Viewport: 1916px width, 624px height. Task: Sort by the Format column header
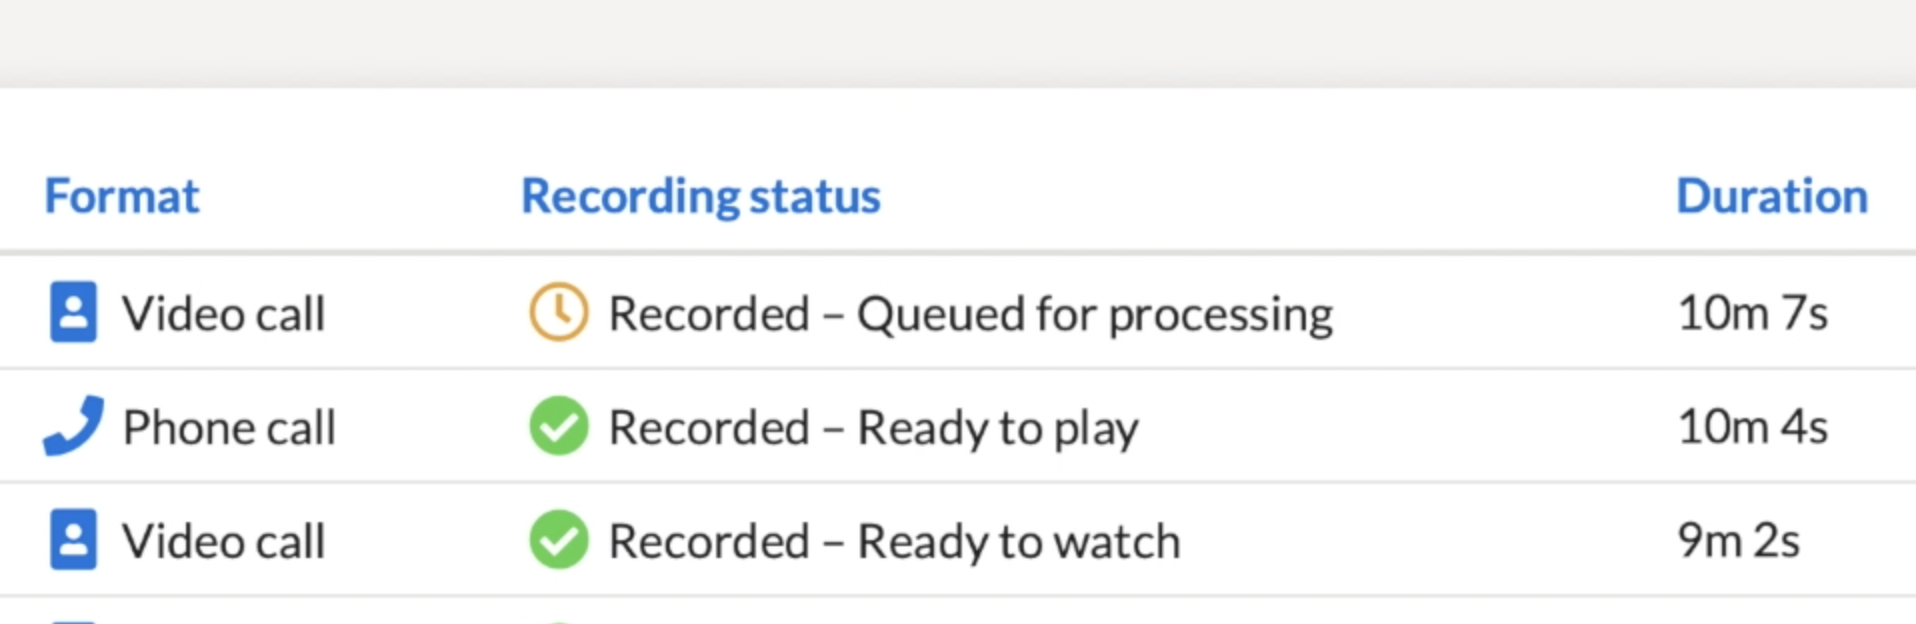click(x=122, y=196)
